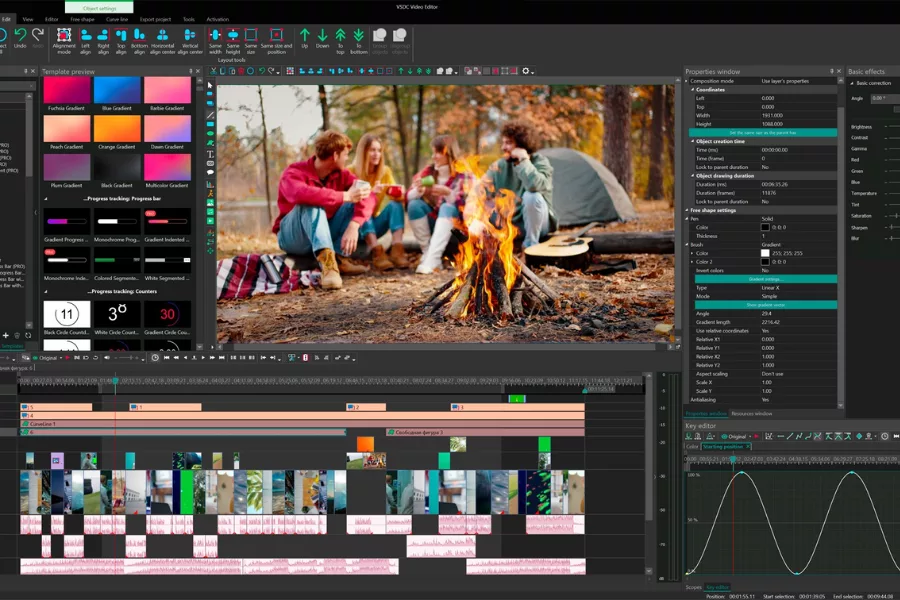This screenshot has height=600, width=900.
Task: Select the Fuchsia Gradient template thumbnail
Action: [67, 91]
